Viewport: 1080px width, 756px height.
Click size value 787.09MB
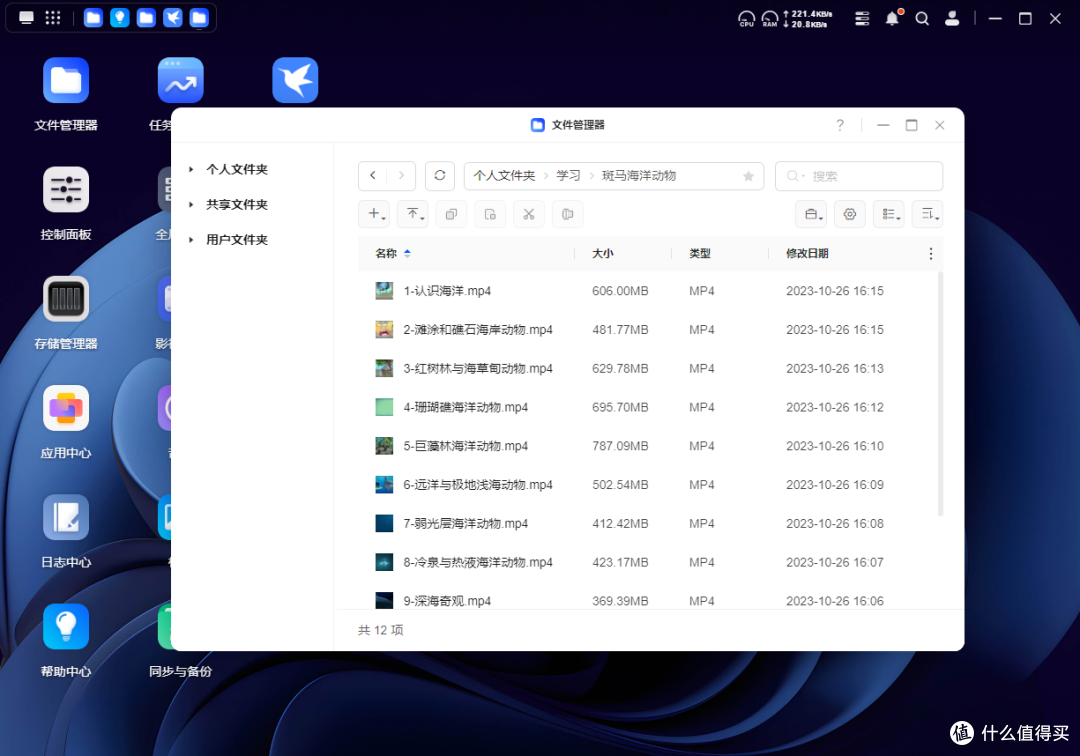click(x=620, y=446)
